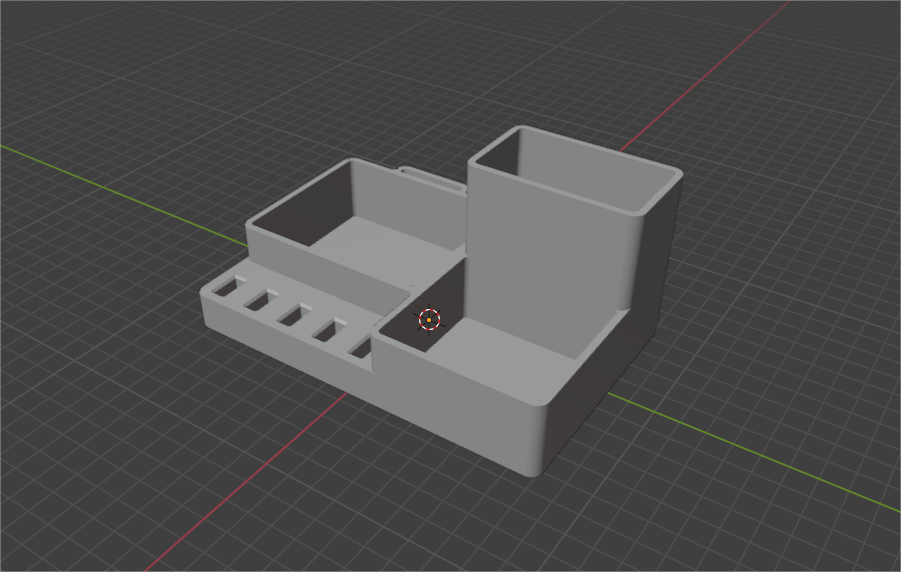Click the small tab behind the tray

[x=433, y=181]
